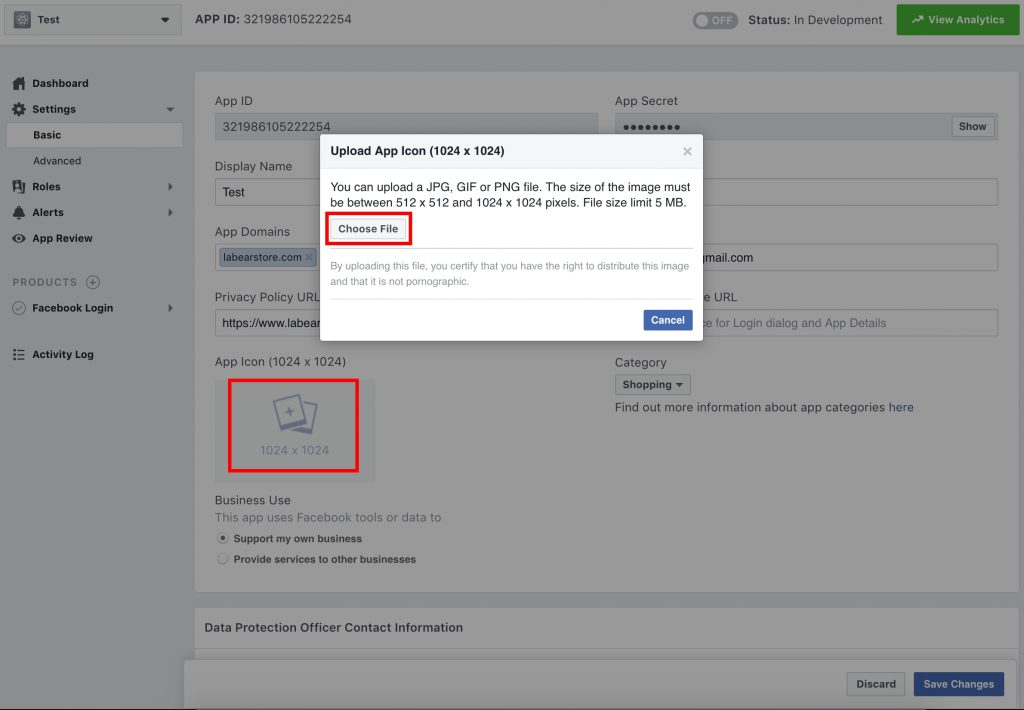Click the Activity Log list icon
Viewport: 1024px width, 710px height.
point(19,354)
